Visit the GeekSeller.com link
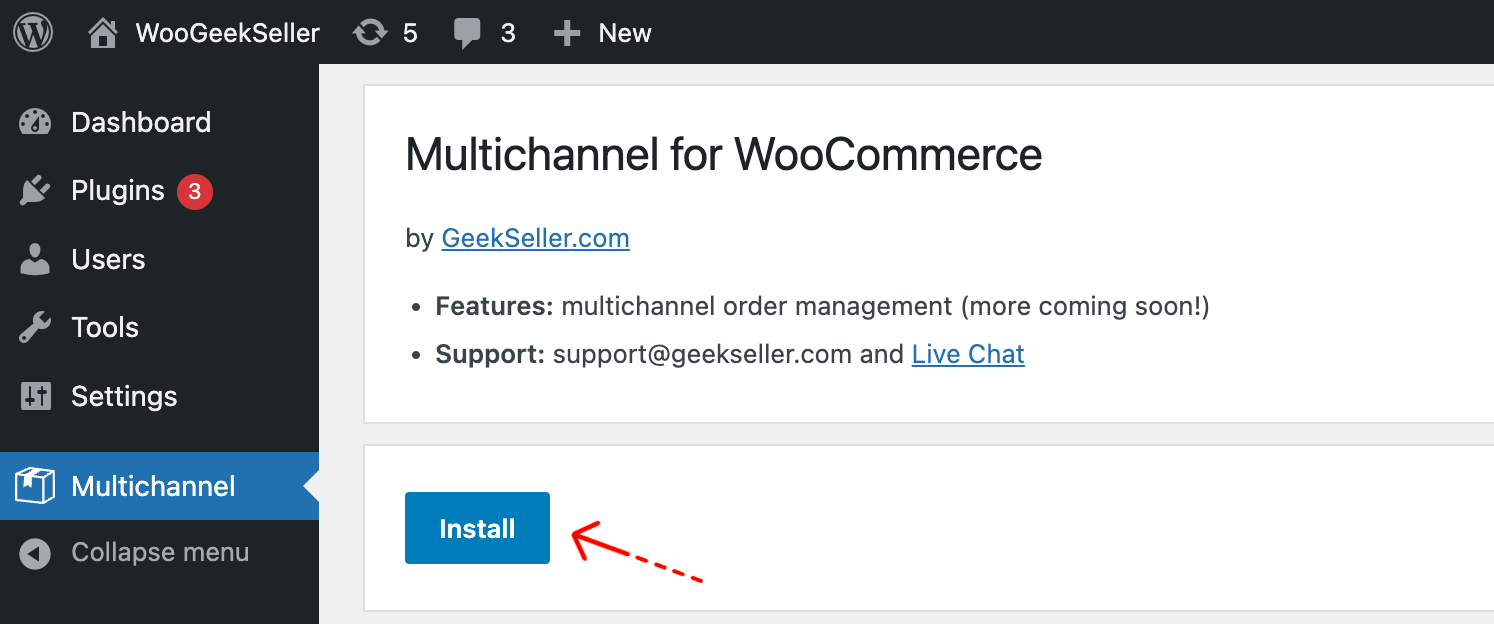Viewport: 1494px width, 624px height. click(535, 238)
